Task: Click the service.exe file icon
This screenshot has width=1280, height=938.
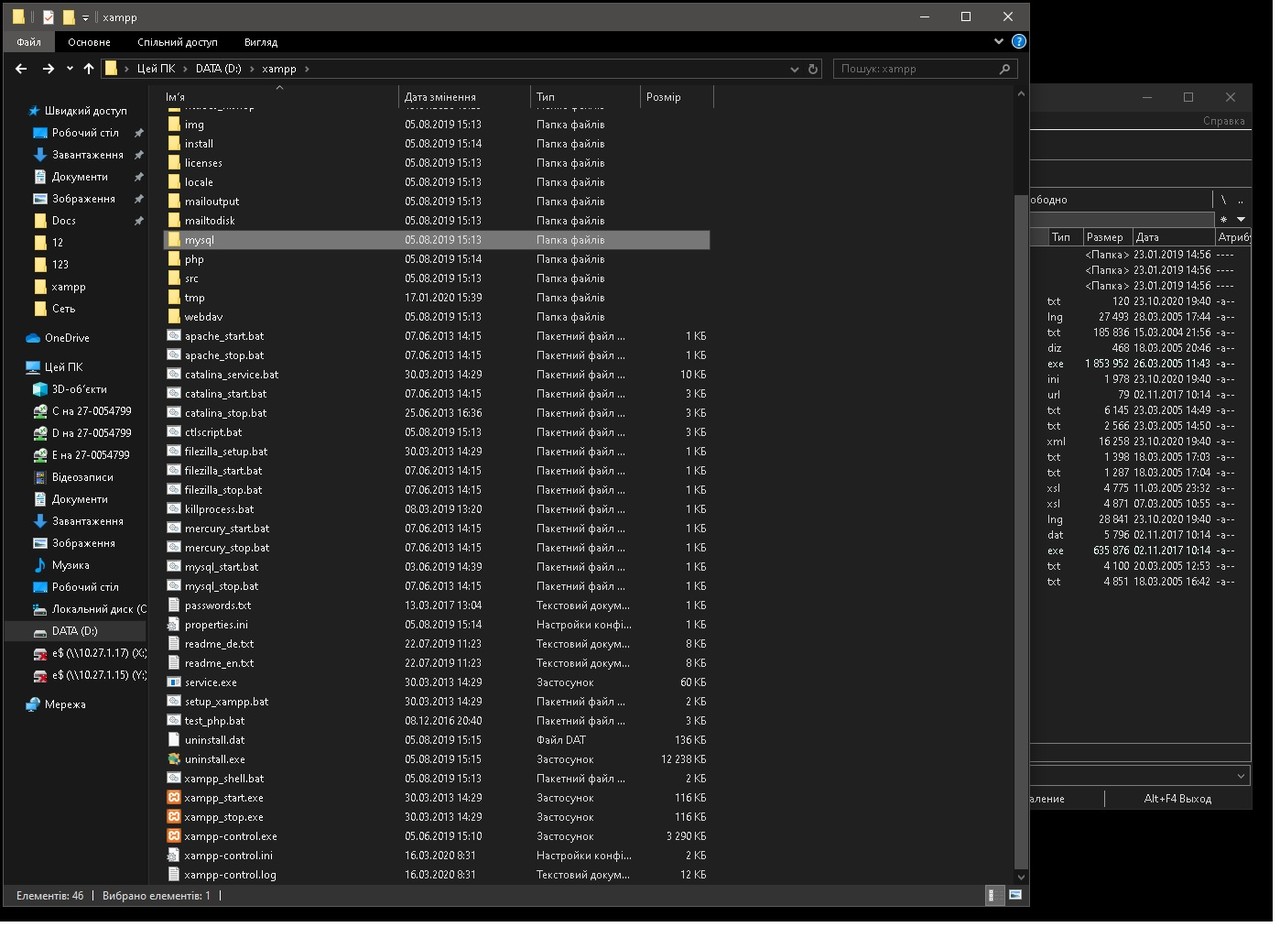Action: [x=173, y=682]
